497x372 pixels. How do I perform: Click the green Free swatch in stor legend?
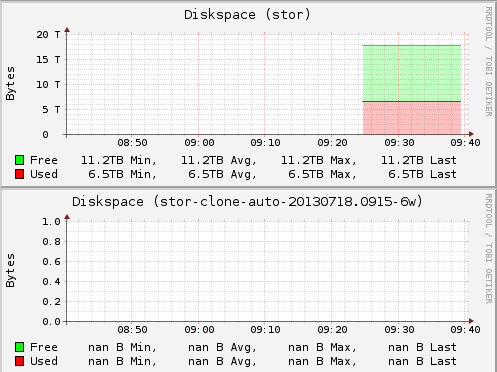pyautogui.click(x=19, y=160)
